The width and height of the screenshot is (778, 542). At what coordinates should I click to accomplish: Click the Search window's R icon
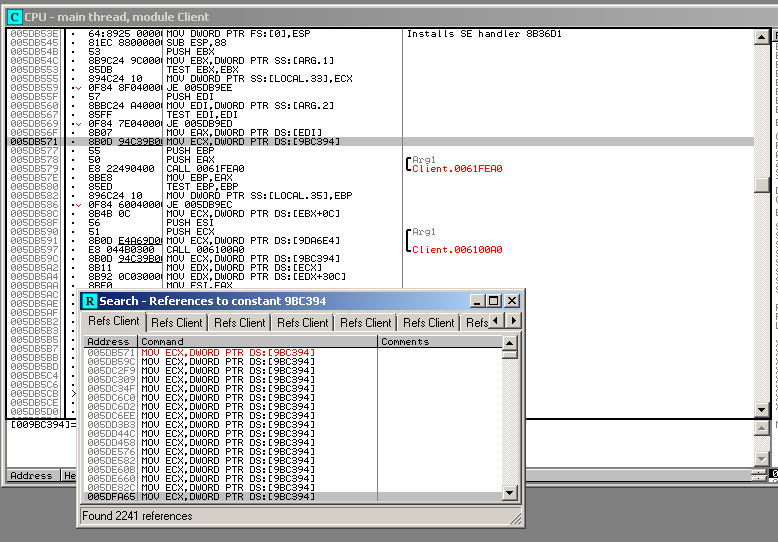coord(89,301)
